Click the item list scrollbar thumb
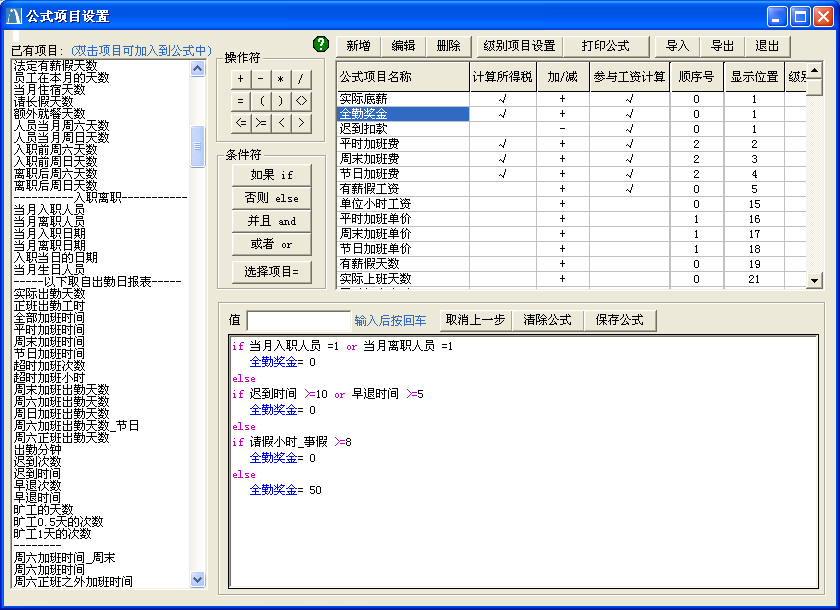Viewport: 840px width, 610px height. pos(198,146)
